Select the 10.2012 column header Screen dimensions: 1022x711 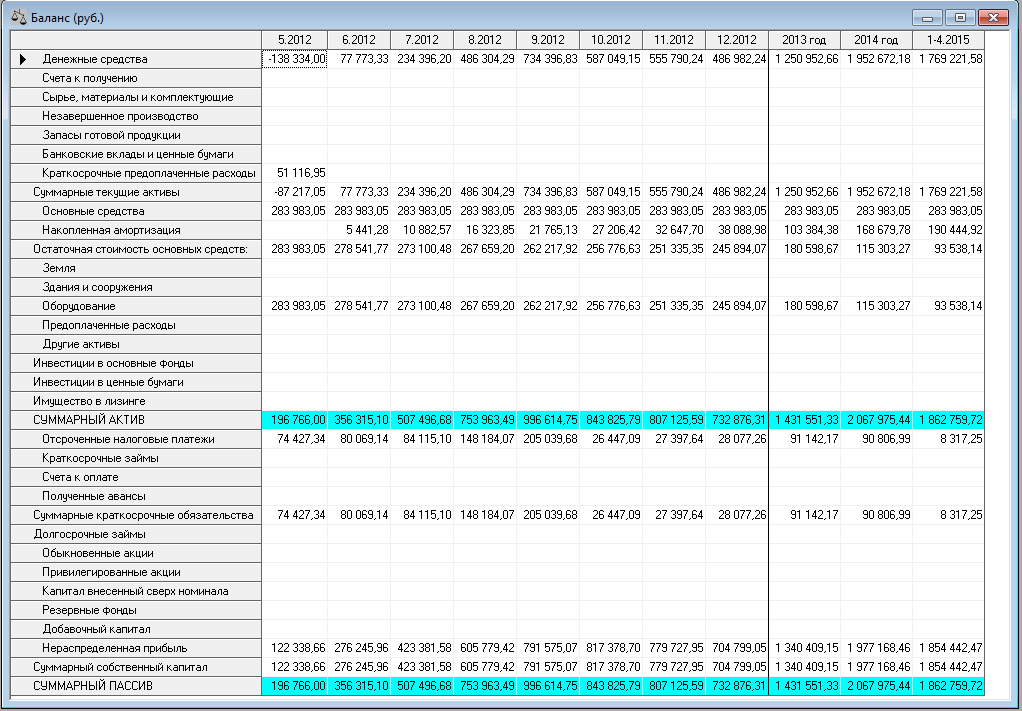[611, 40]
